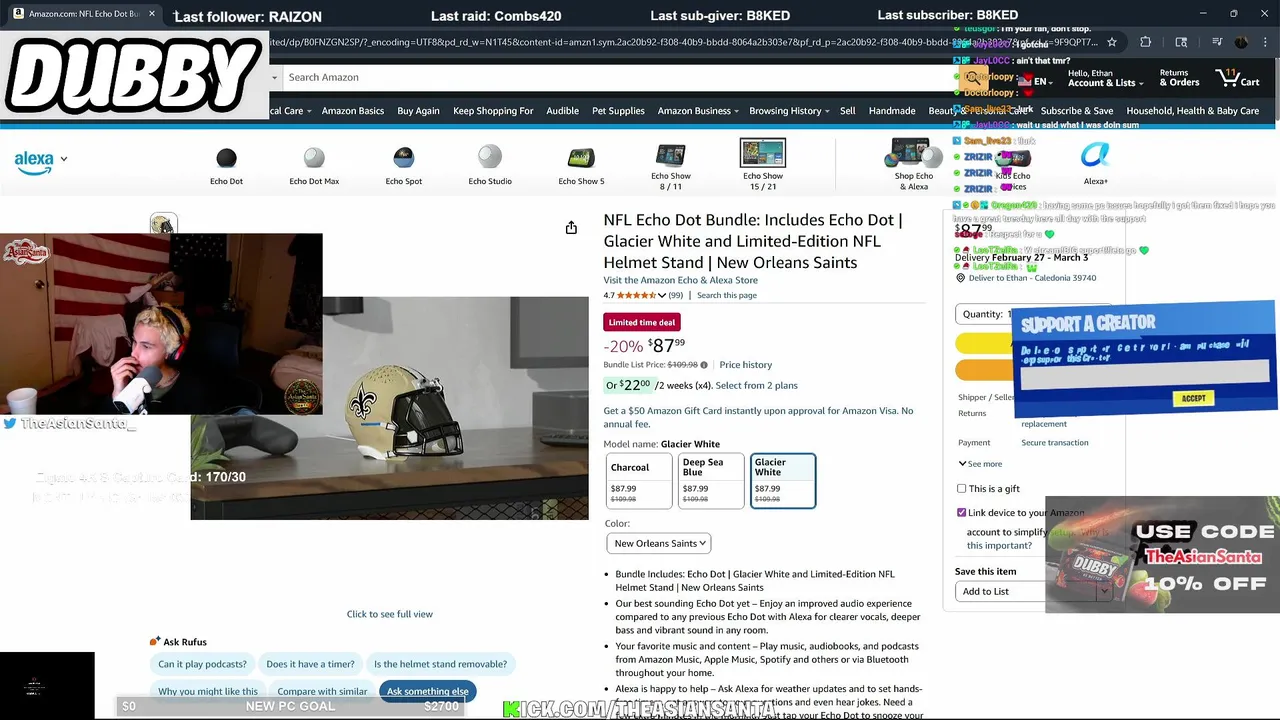Open Handmade nav item
The width and height of the screenshot is (1280, 720).
[892, 111]
